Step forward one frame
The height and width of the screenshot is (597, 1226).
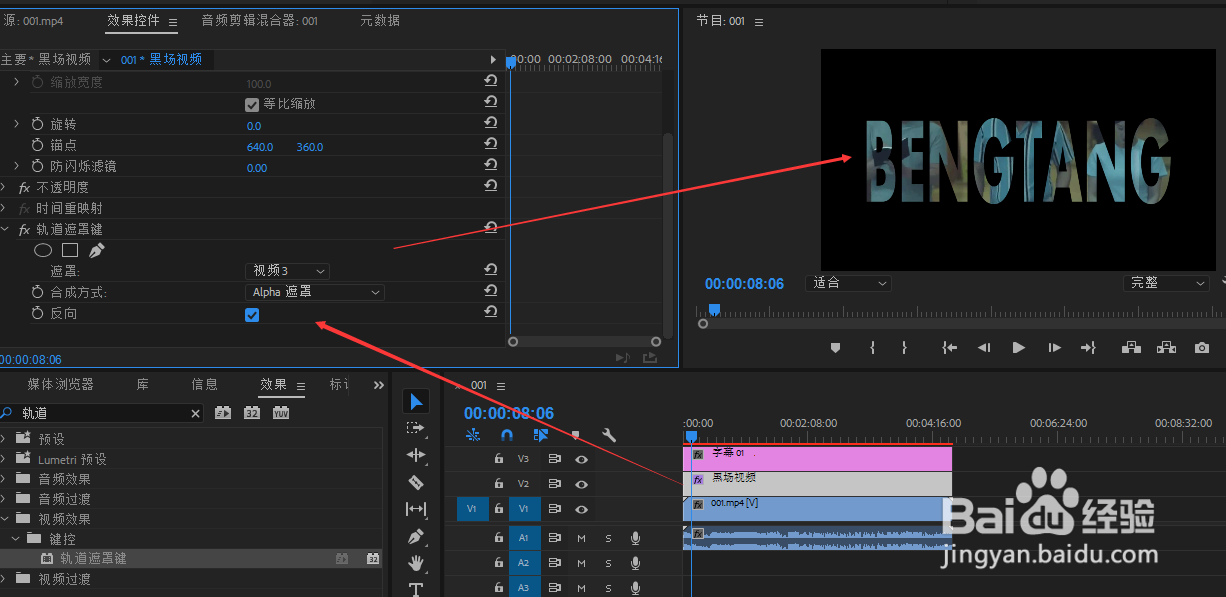(1054, 348)
